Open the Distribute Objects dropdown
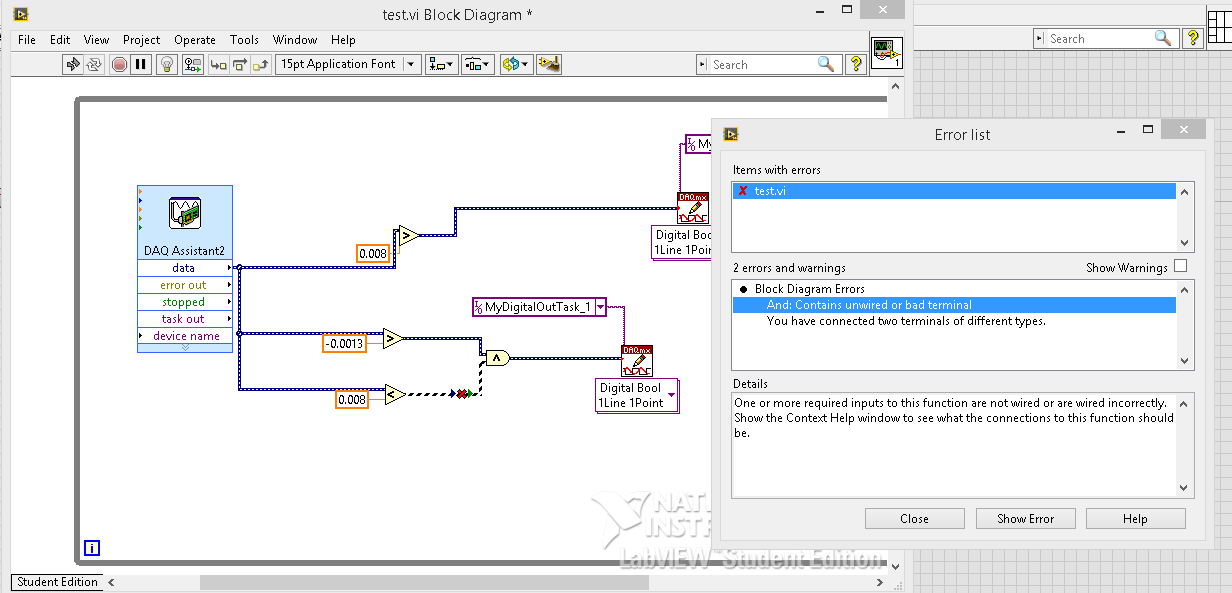The image size is (1232, 593). 478,64
